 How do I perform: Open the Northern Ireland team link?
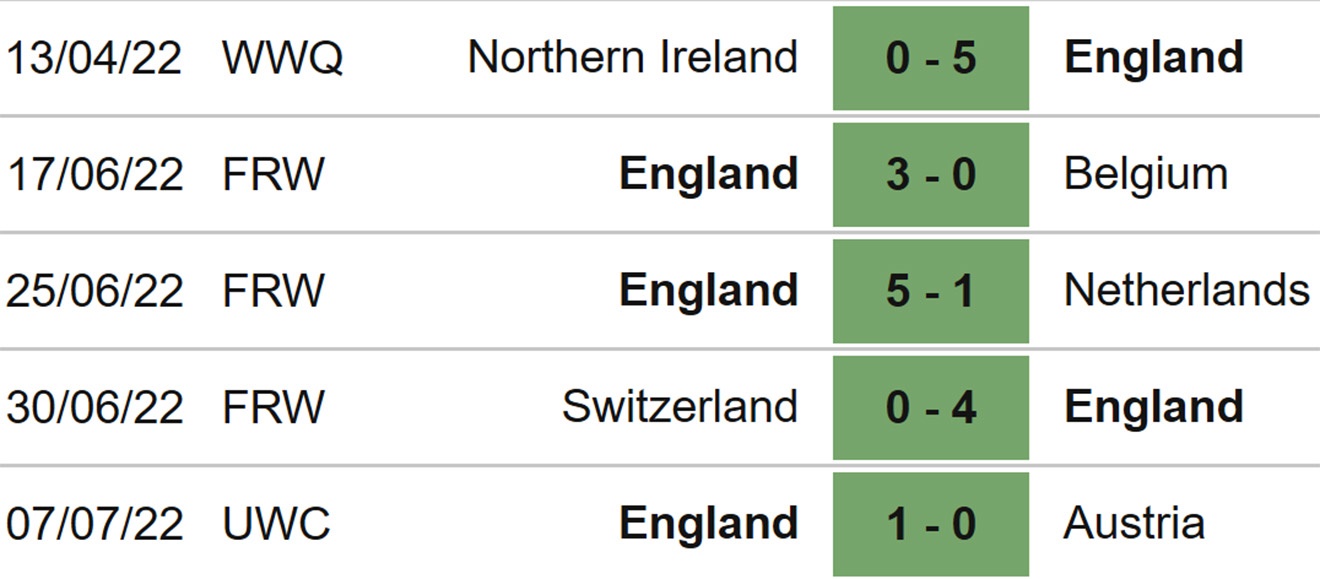click(633, 57)
